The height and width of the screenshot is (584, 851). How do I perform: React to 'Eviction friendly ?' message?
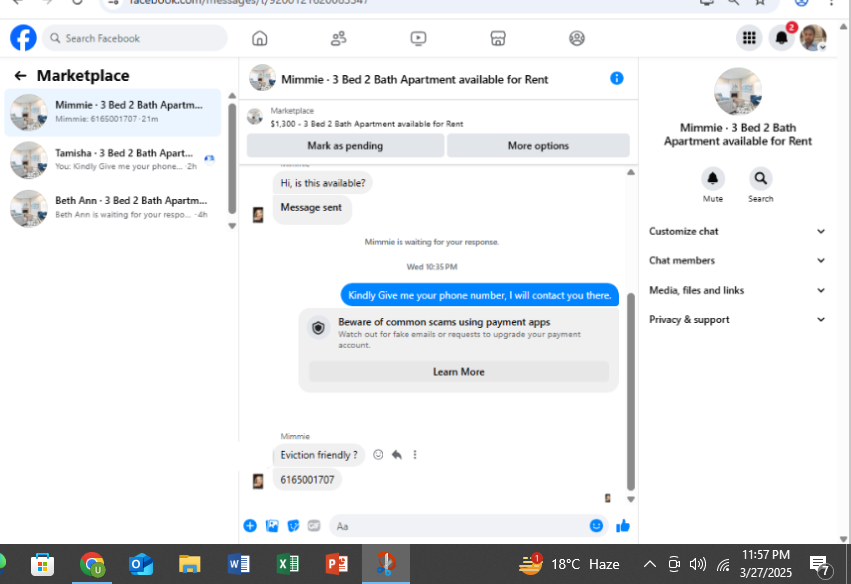click(x=378, y=455)
